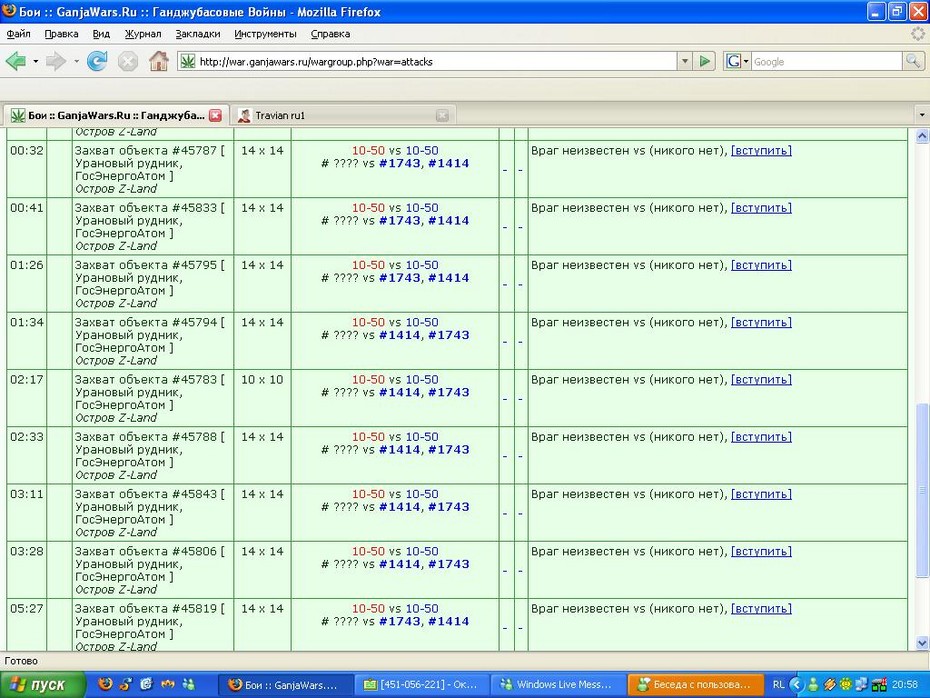Focus the Google search field
This screenshot has height=698, width=930.
point(827,61)
